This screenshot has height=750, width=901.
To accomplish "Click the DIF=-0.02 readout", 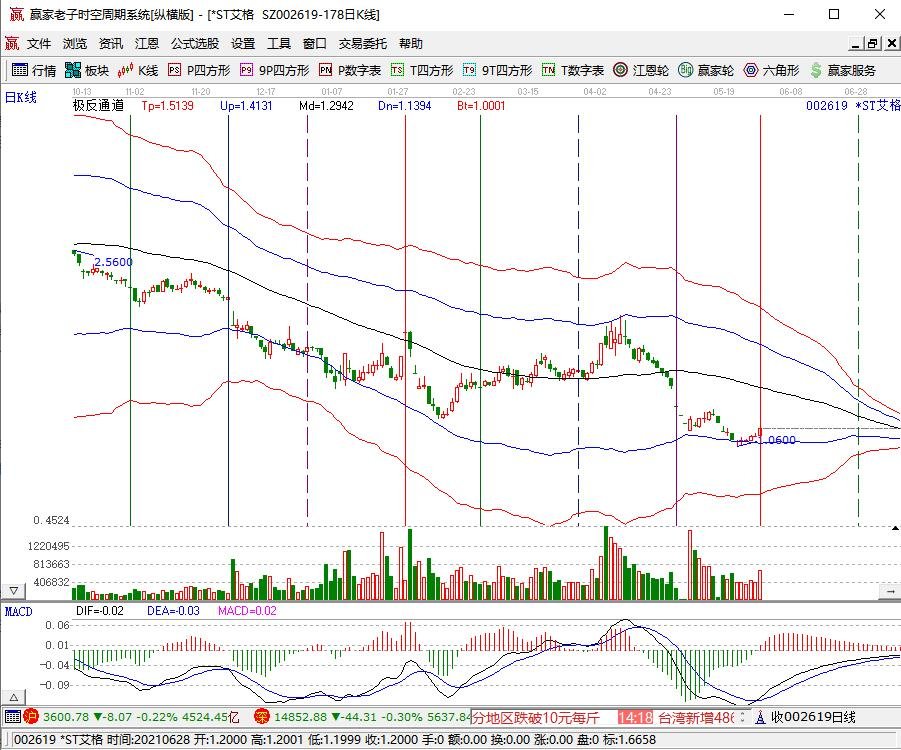I will [99, 610].
